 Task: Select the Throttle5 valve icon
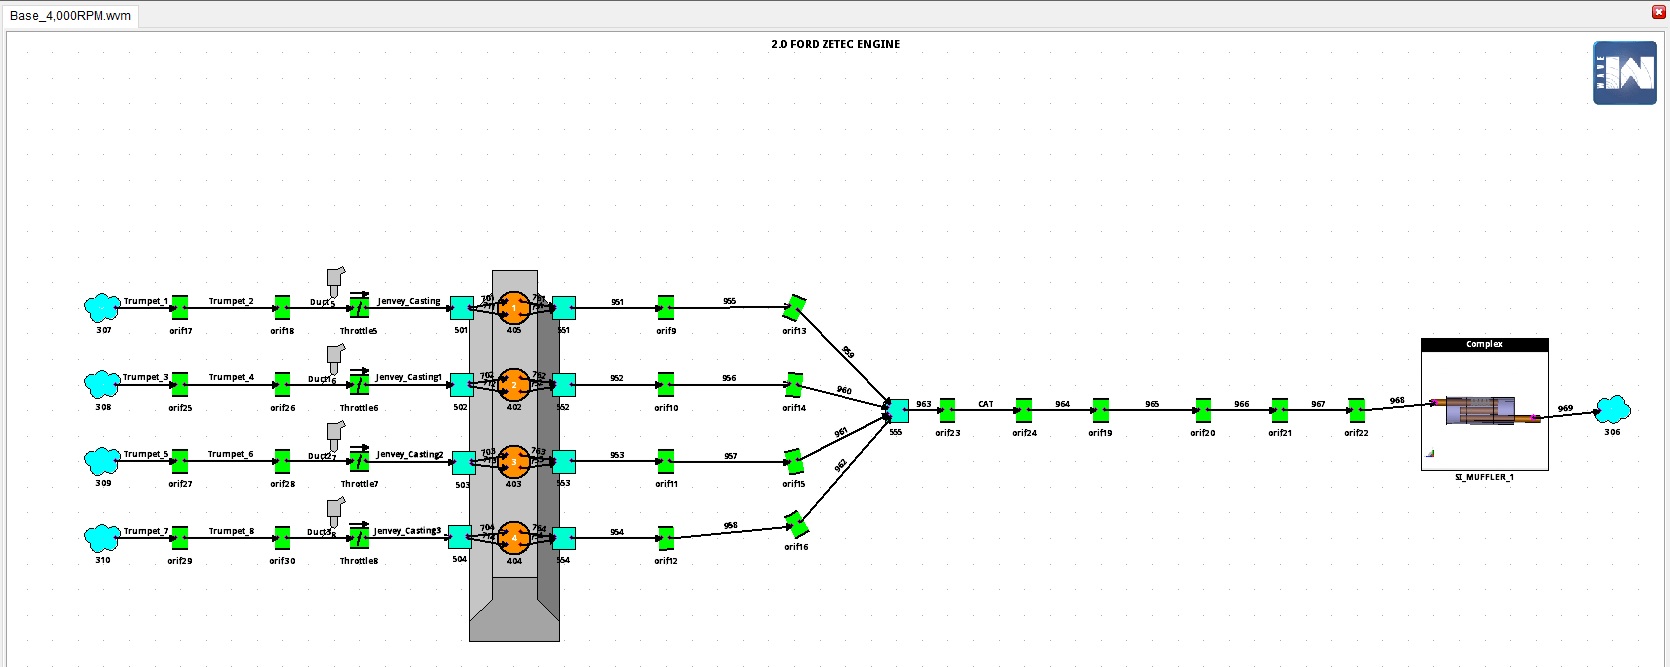click(x=359, y=308)
